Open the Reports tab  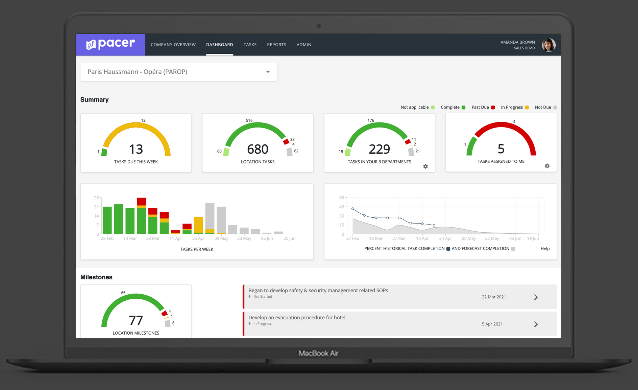(x=276, y=44)
